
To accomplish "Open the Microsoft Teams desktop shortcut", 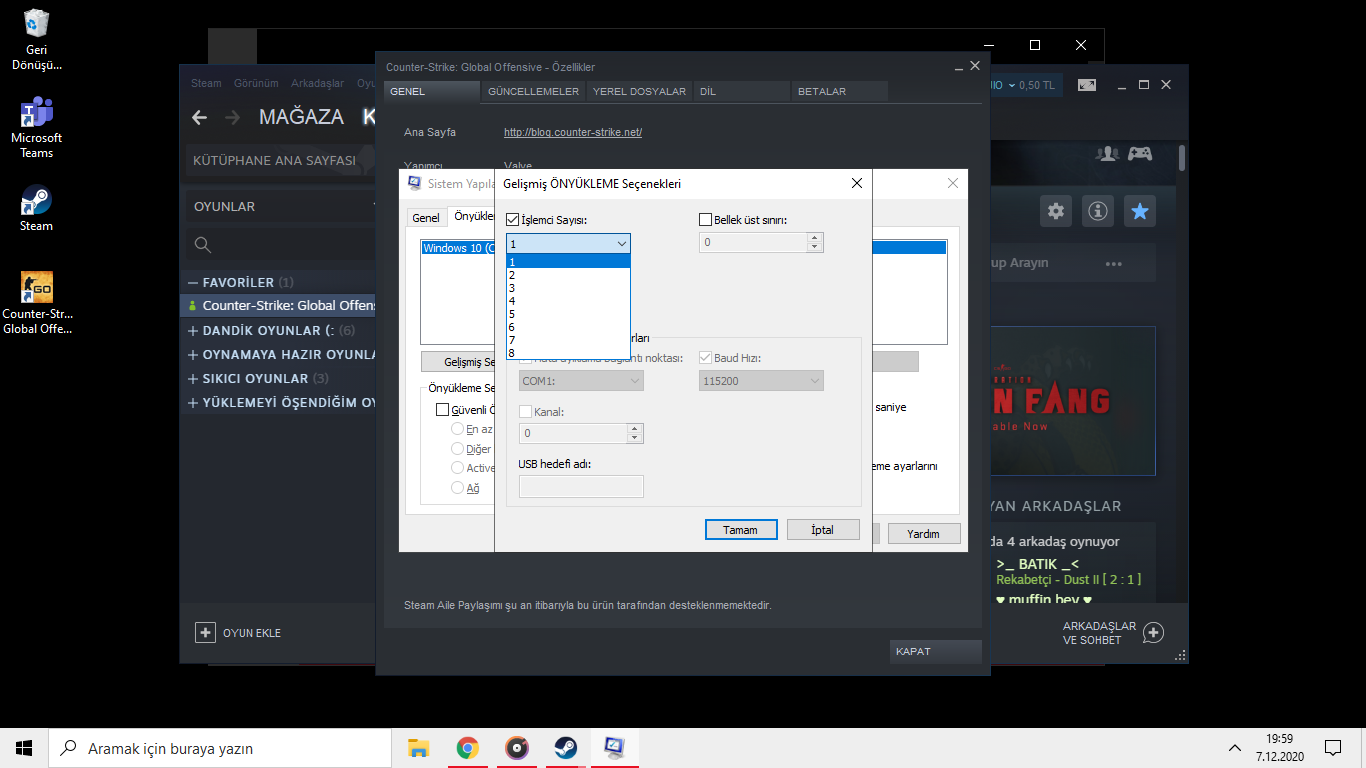I will (36, 127).
